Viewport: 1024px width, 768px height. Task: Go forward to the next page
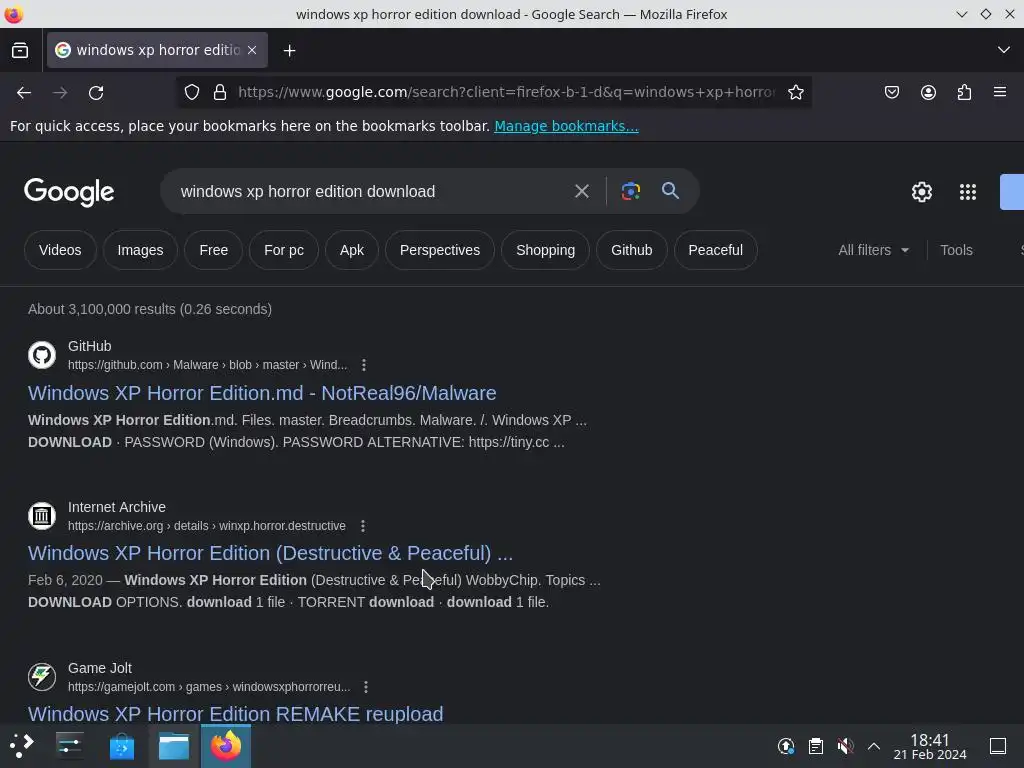[60, 93]
